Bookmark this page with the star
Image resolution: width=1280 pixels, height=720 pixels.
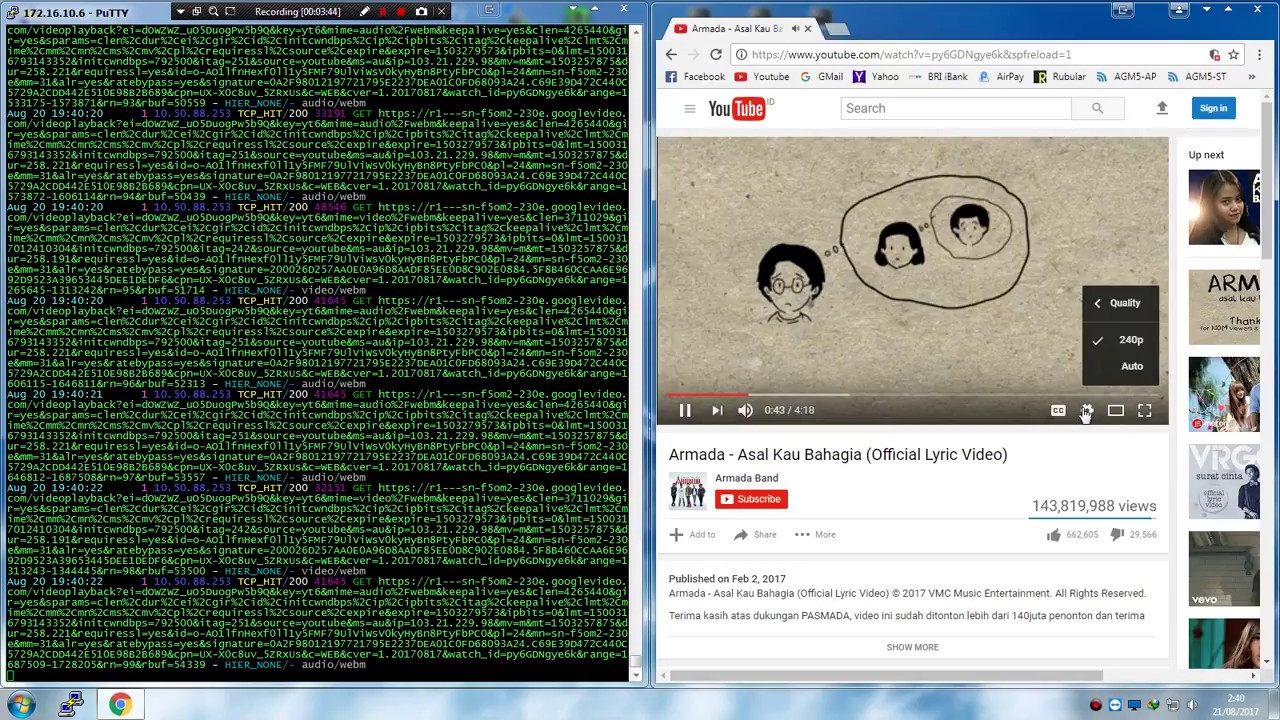point(1233,55)
